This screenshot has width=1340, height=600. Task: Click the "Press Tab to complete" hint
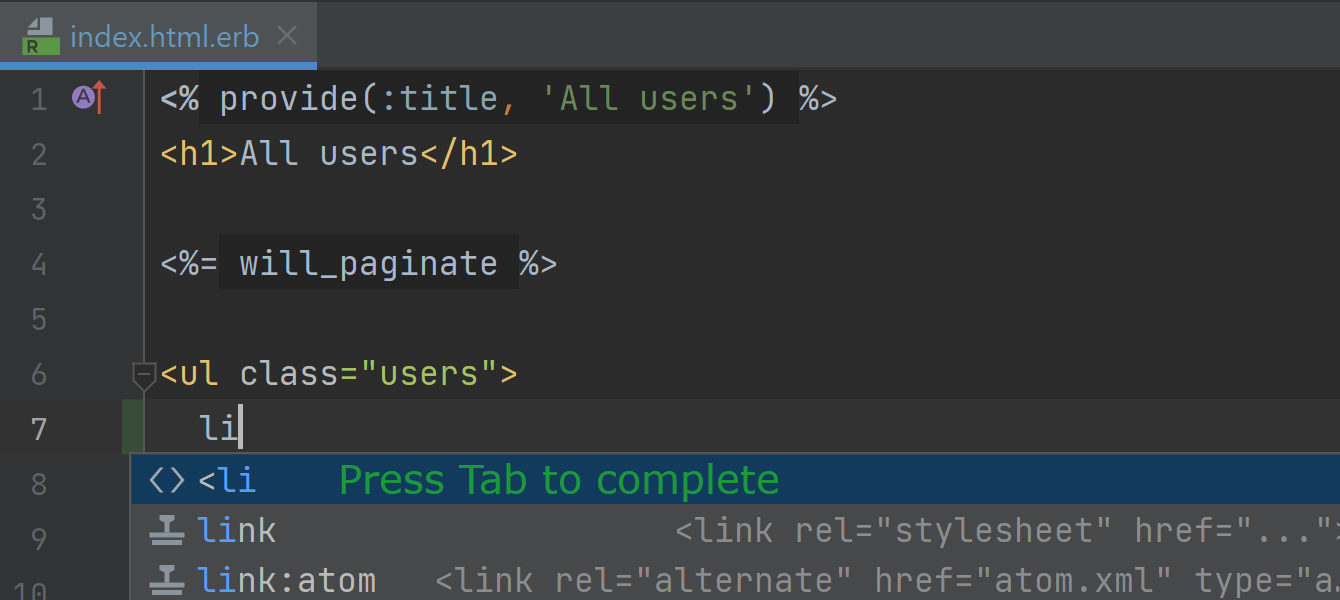559,481
